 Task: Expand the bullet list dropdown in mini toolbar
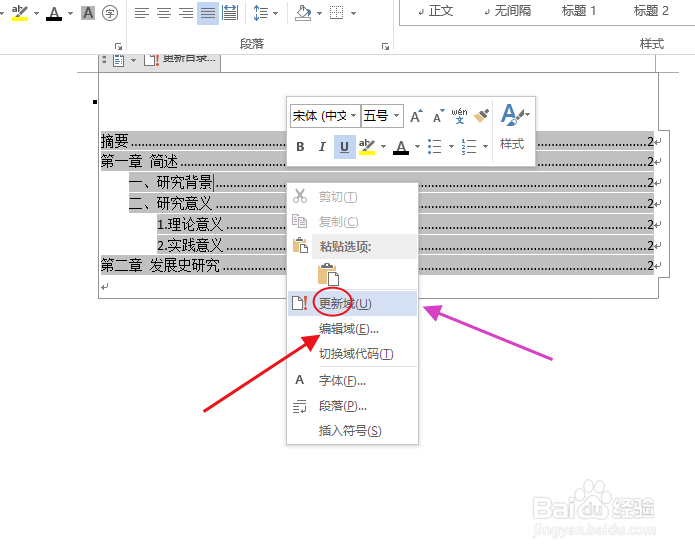pos(451,147)
